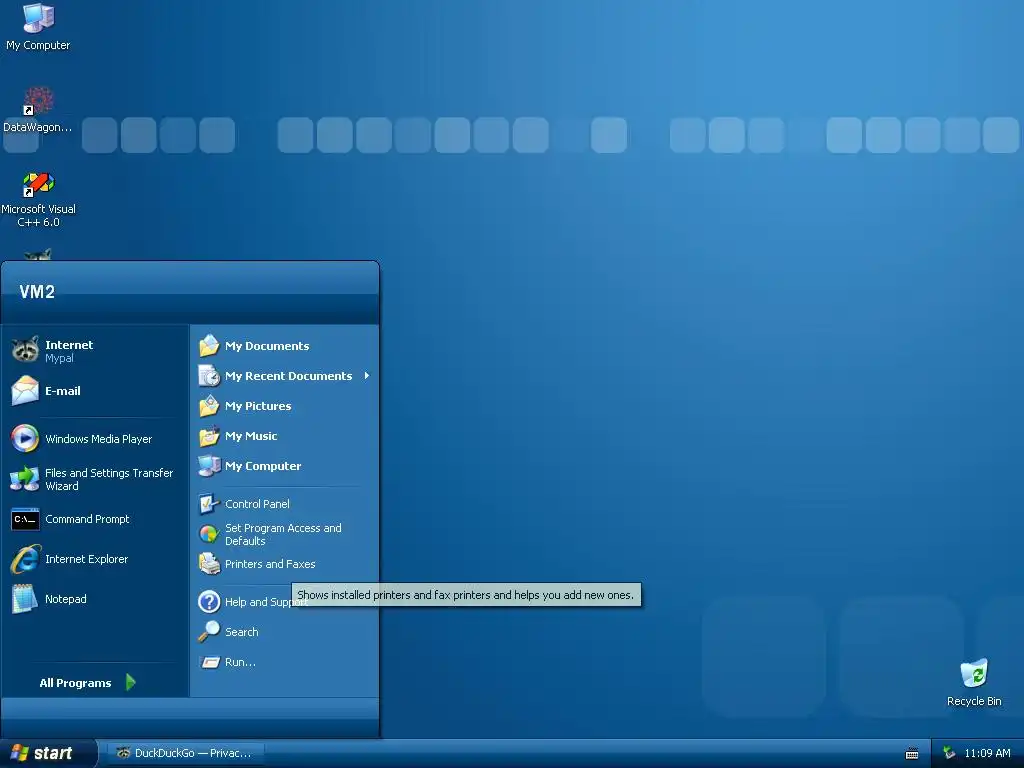This screenshot has height=768, width=1024.
Task: Click the Mypal raccoon Internet icon
Action: click(x=25, y=350)
